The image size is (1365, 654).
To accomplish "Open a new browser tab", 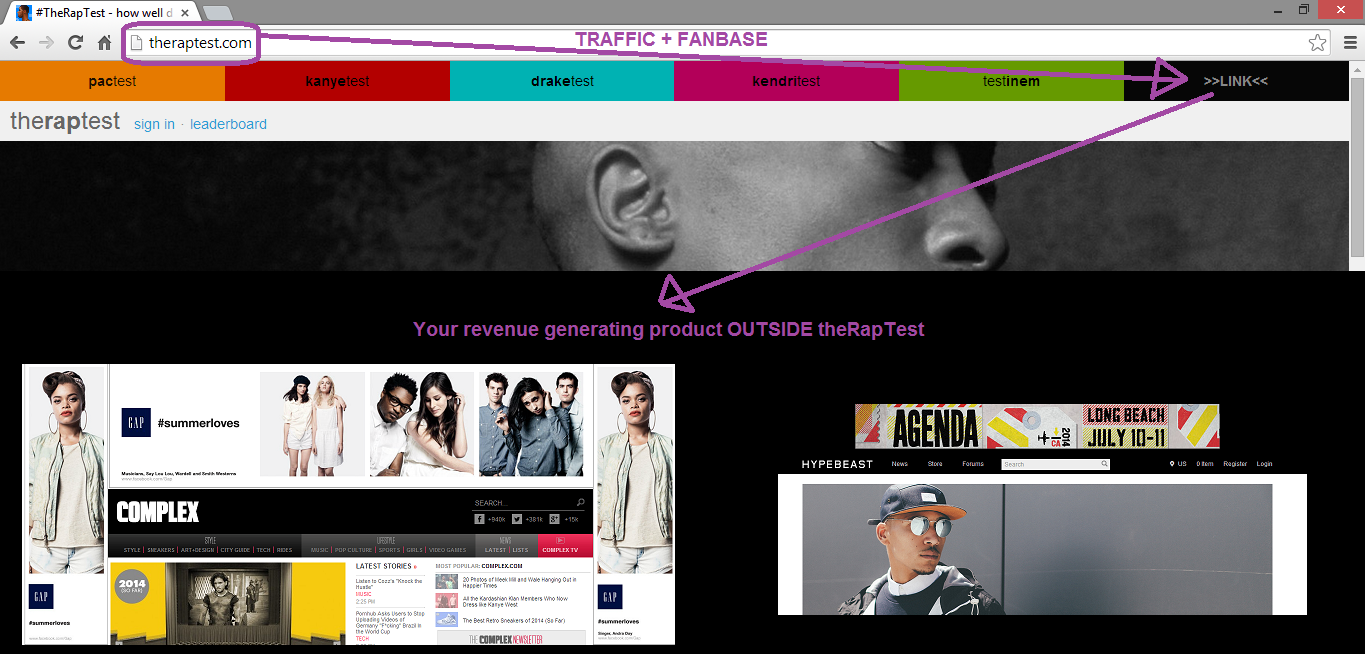I will [218, 14].
